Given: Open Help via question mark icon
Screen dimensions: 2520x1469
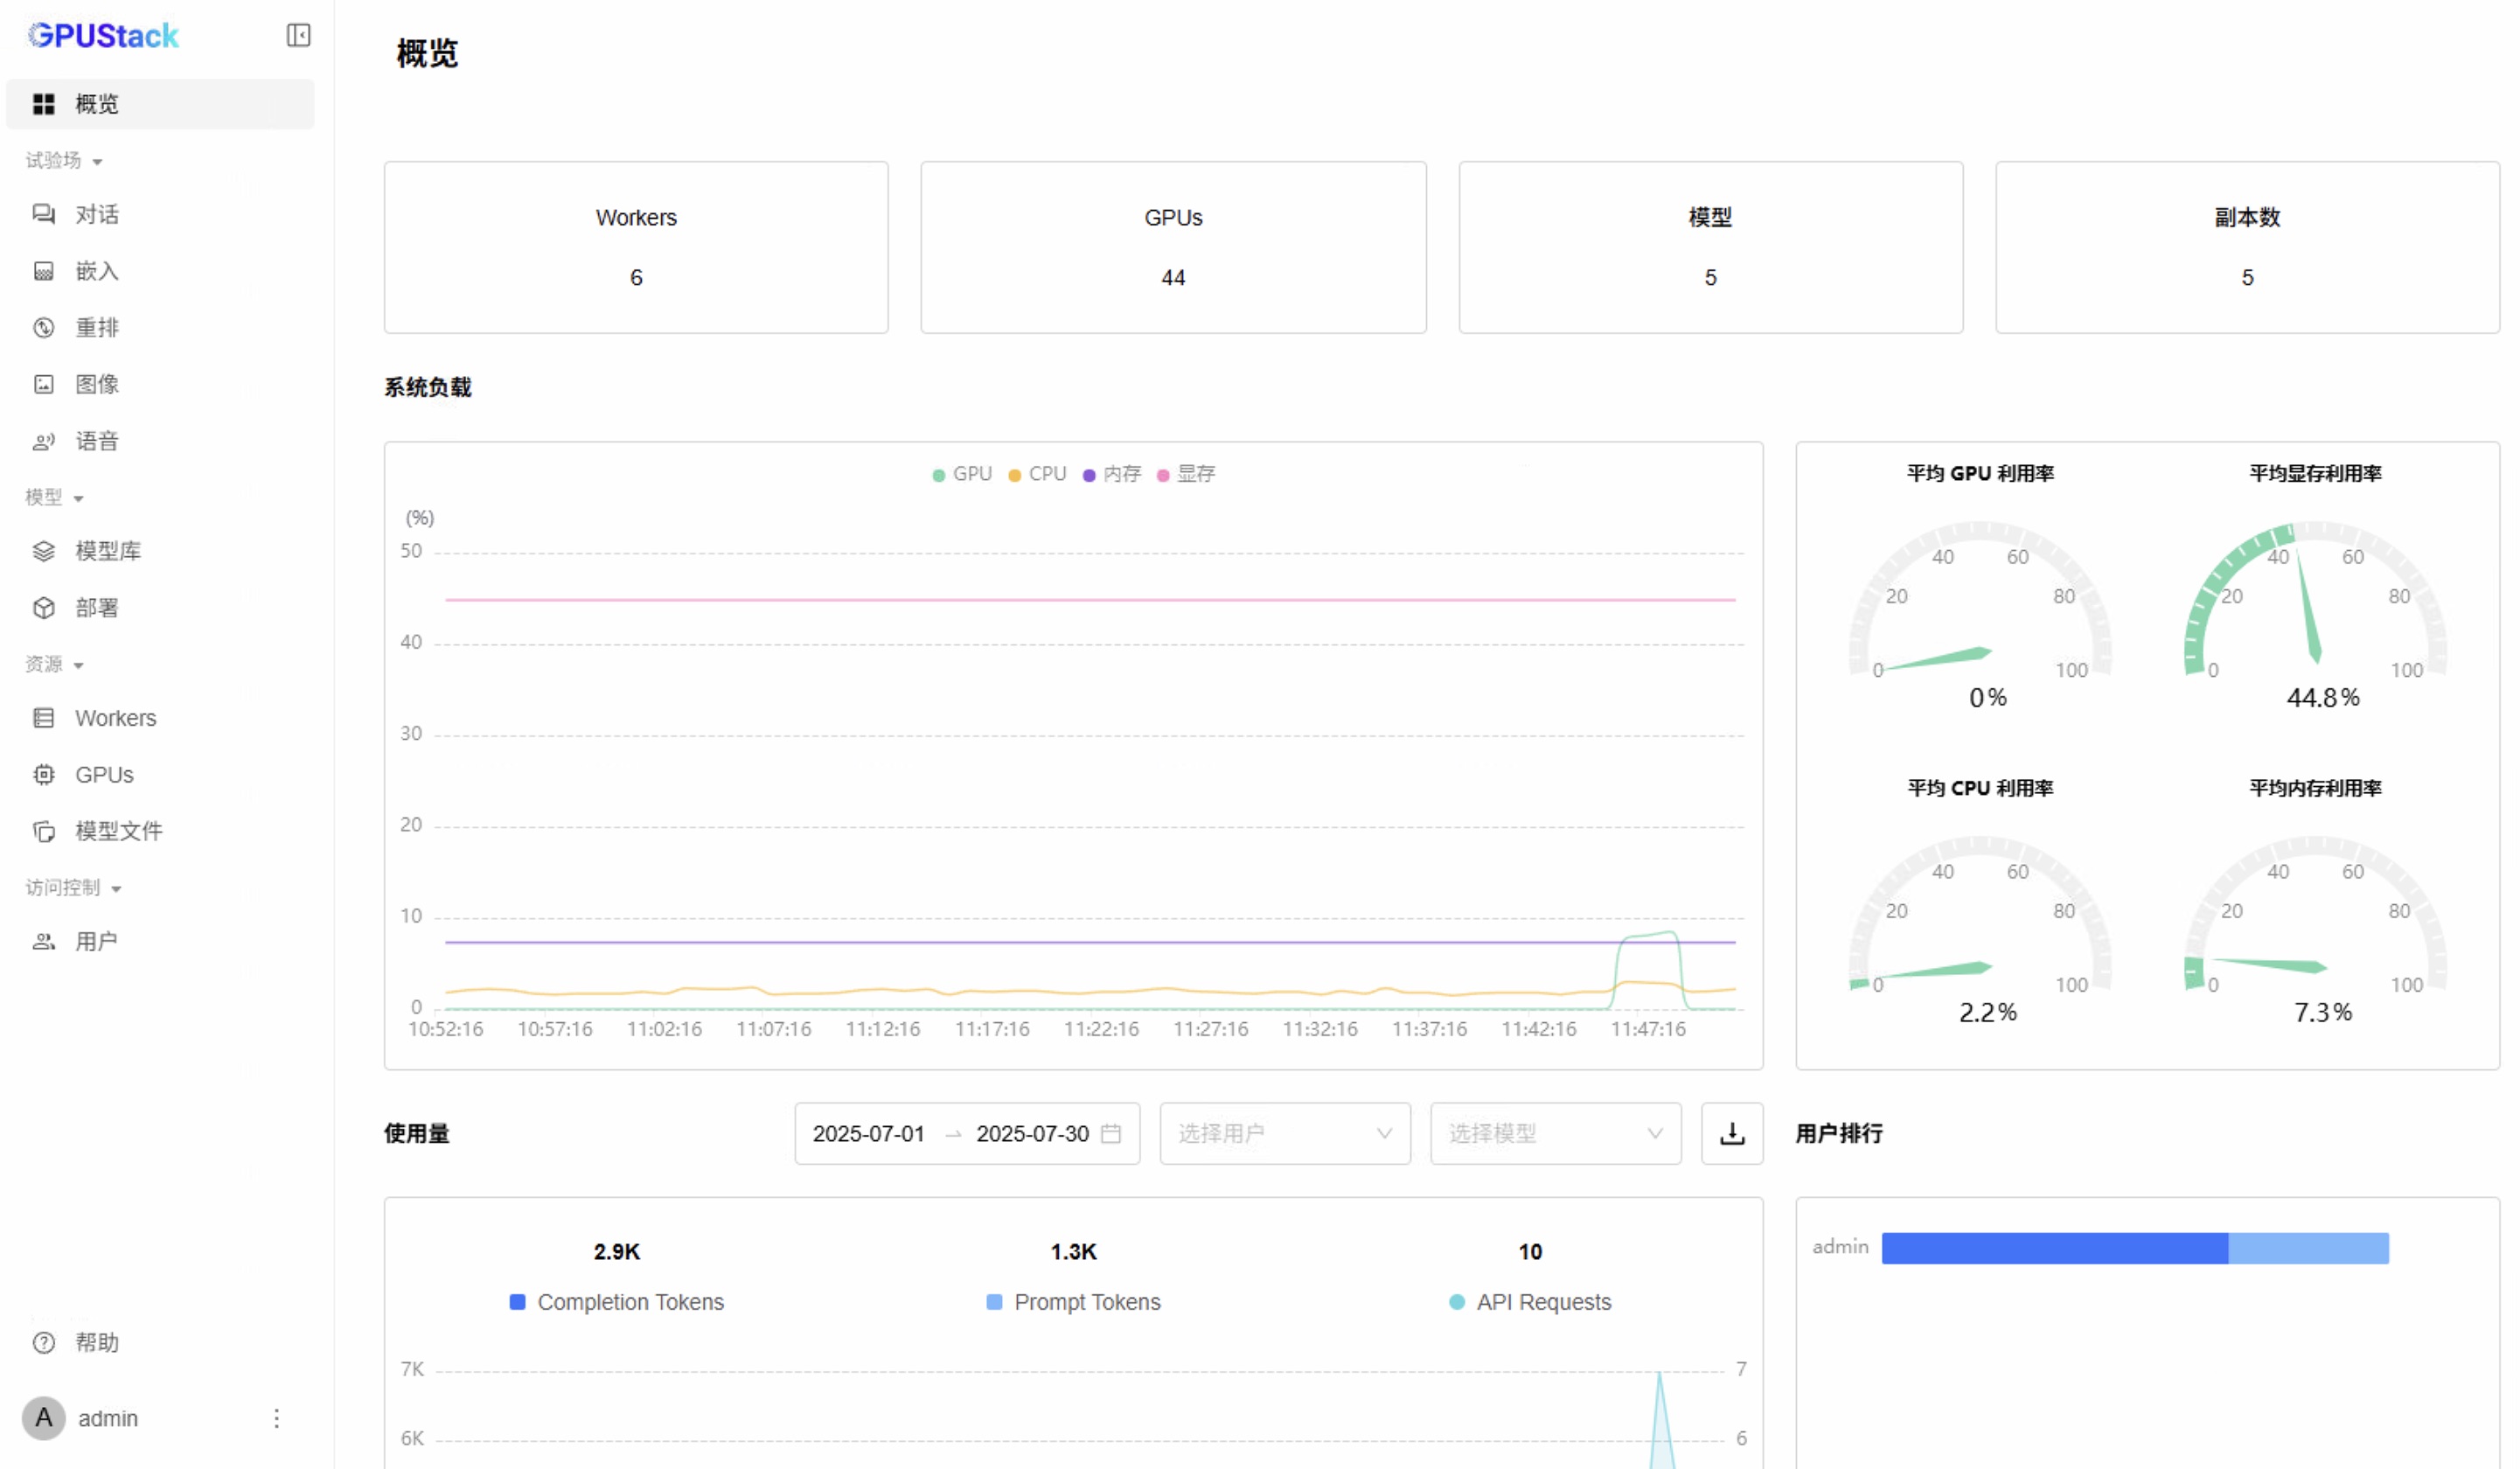Looking at the screenshot, I should point(44,1342).
